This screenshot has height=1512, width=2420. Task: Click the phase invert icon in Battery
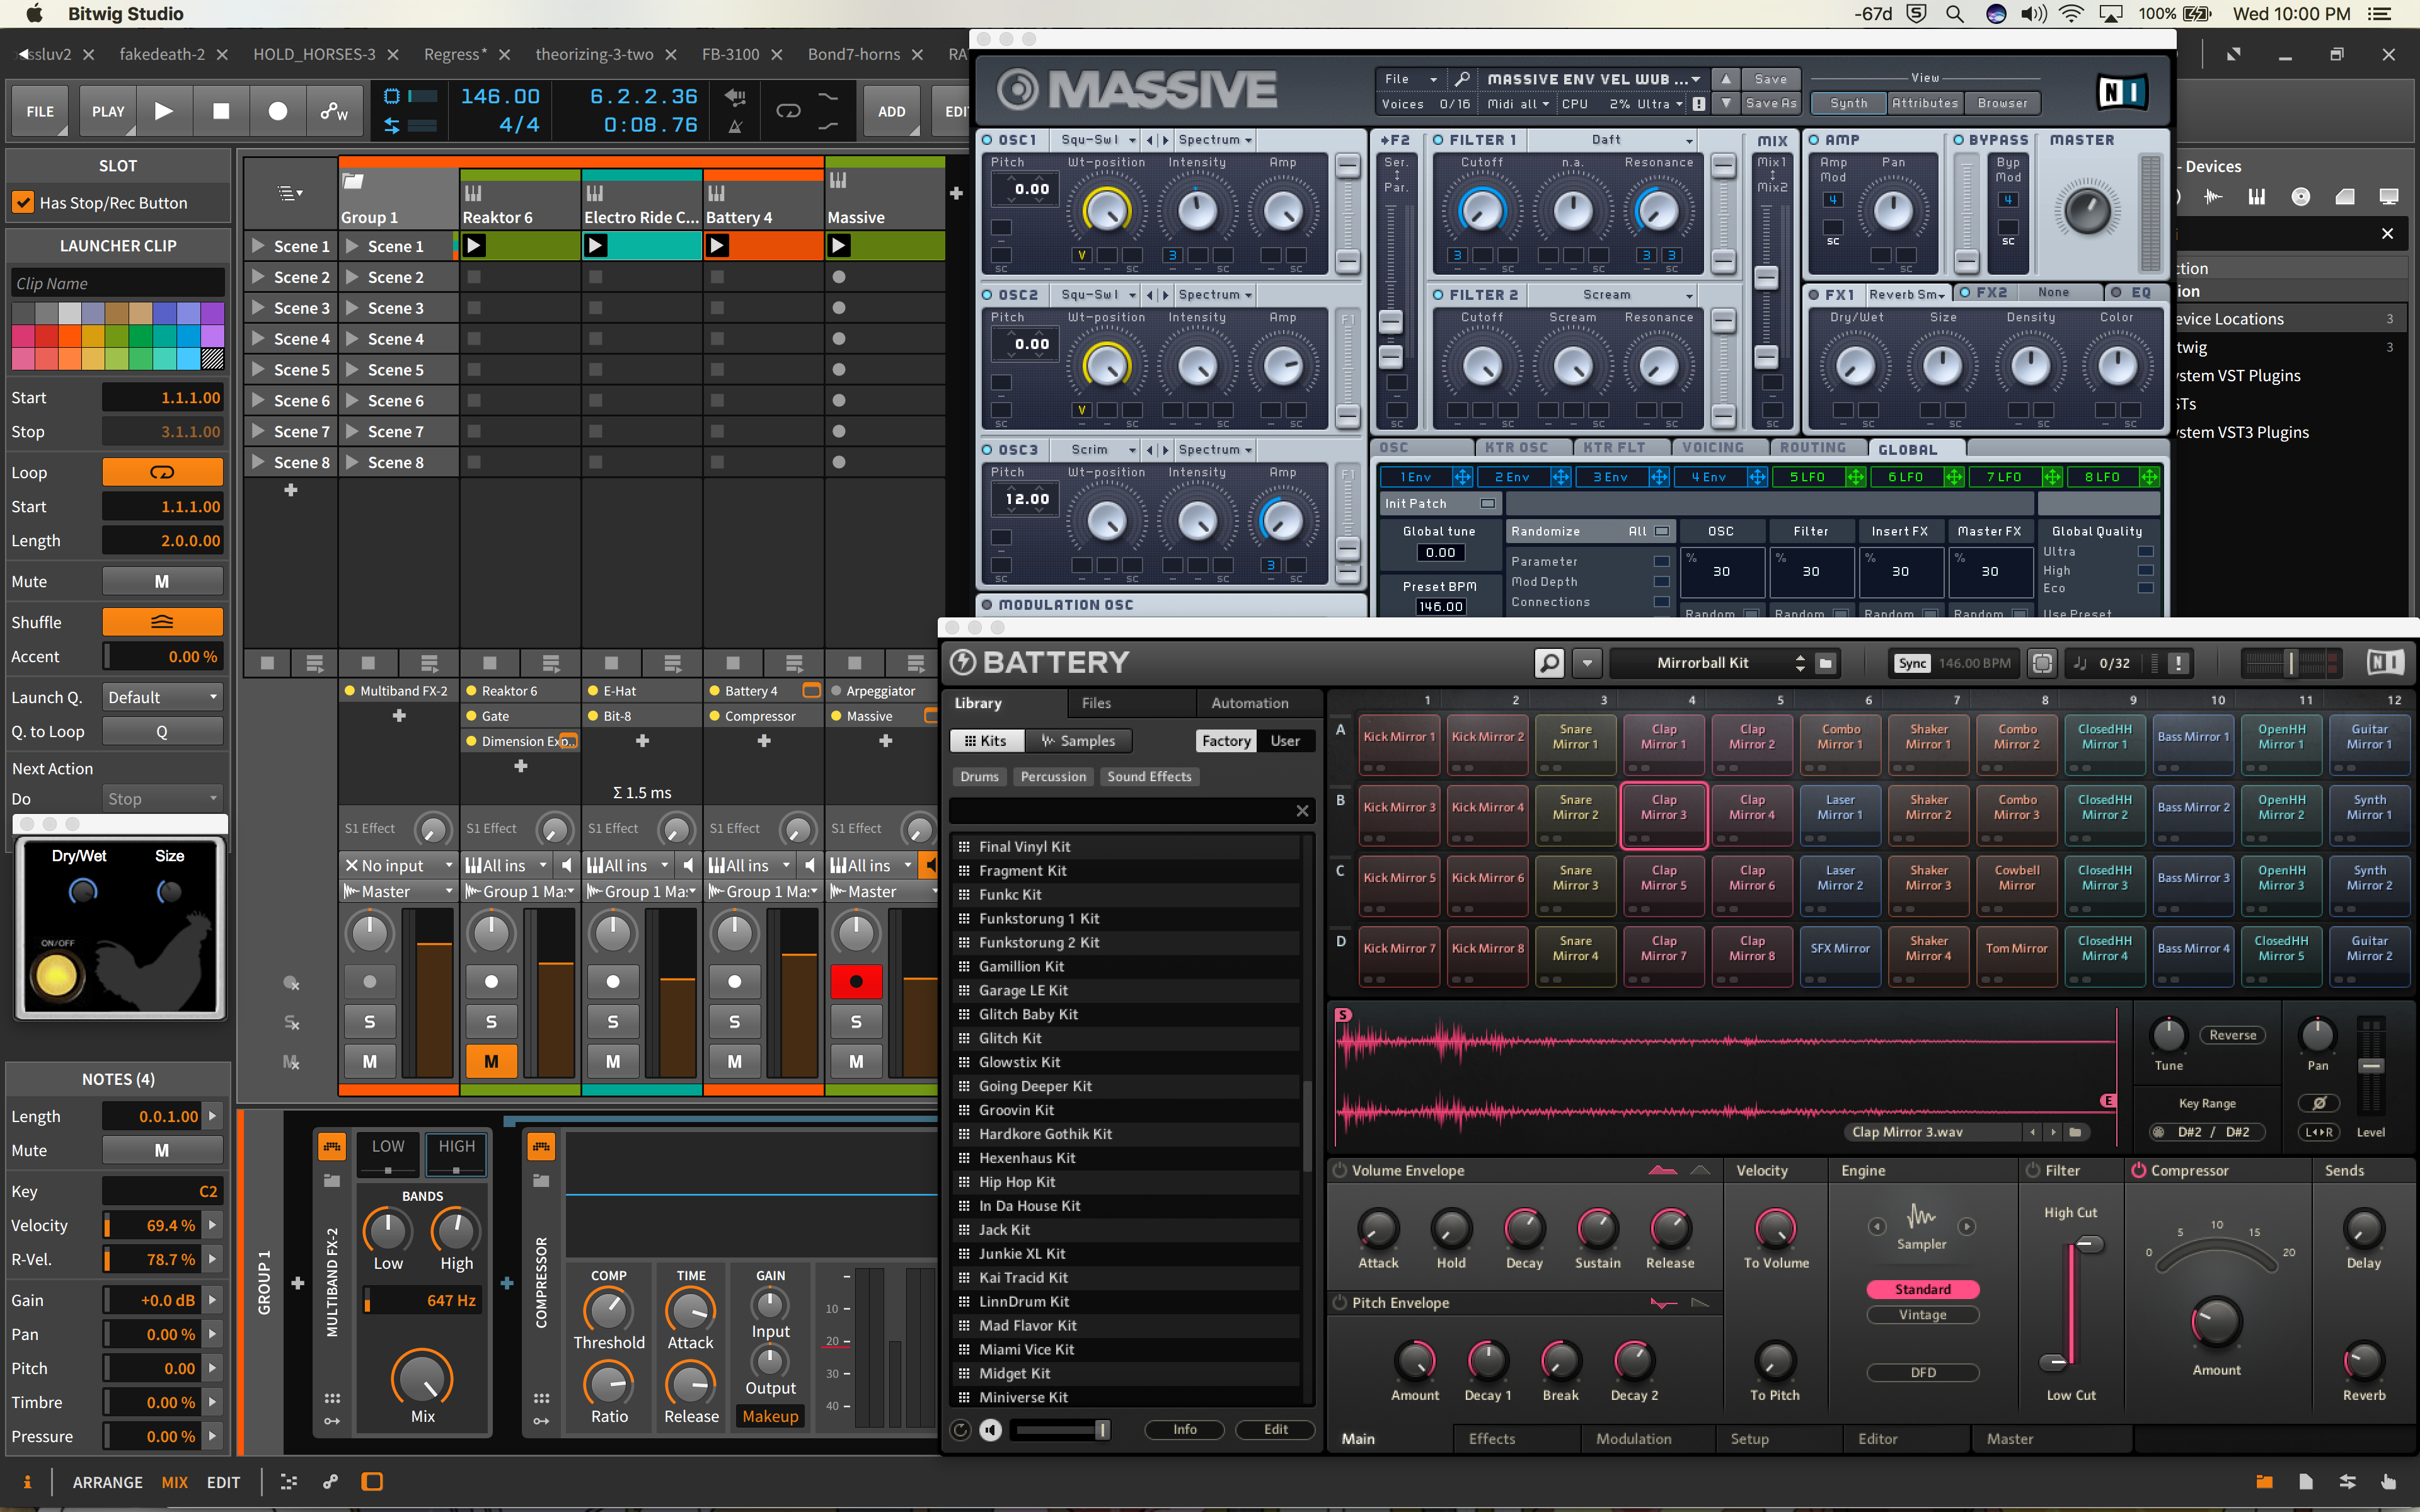click(2319, 1102)
